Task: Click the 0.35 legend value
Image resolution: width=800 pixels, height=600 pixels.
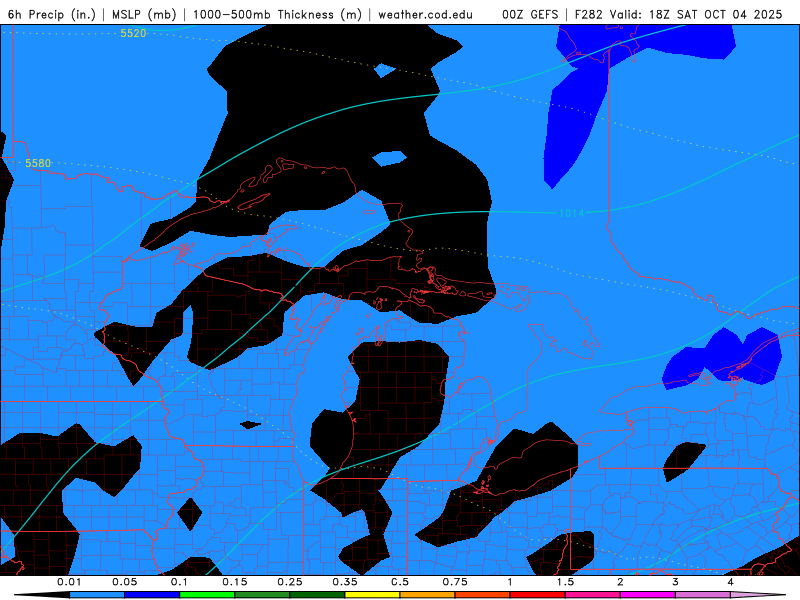Action: point(345,582)
